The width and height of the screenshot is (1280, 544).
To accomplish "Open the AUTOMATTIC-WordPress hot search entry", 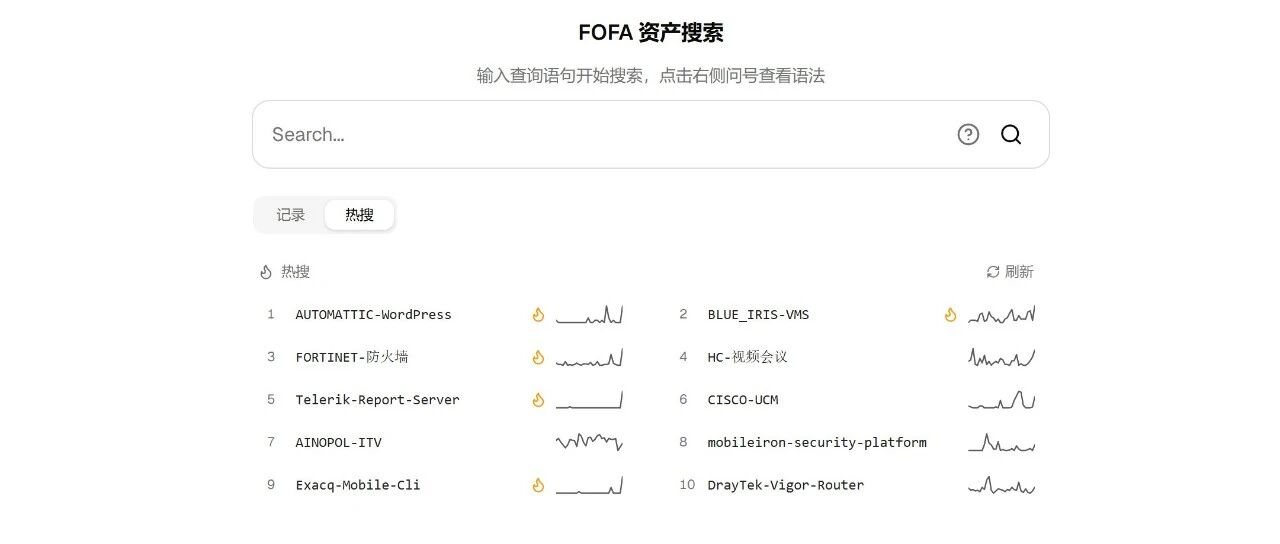I will click(x=373, y=315).
